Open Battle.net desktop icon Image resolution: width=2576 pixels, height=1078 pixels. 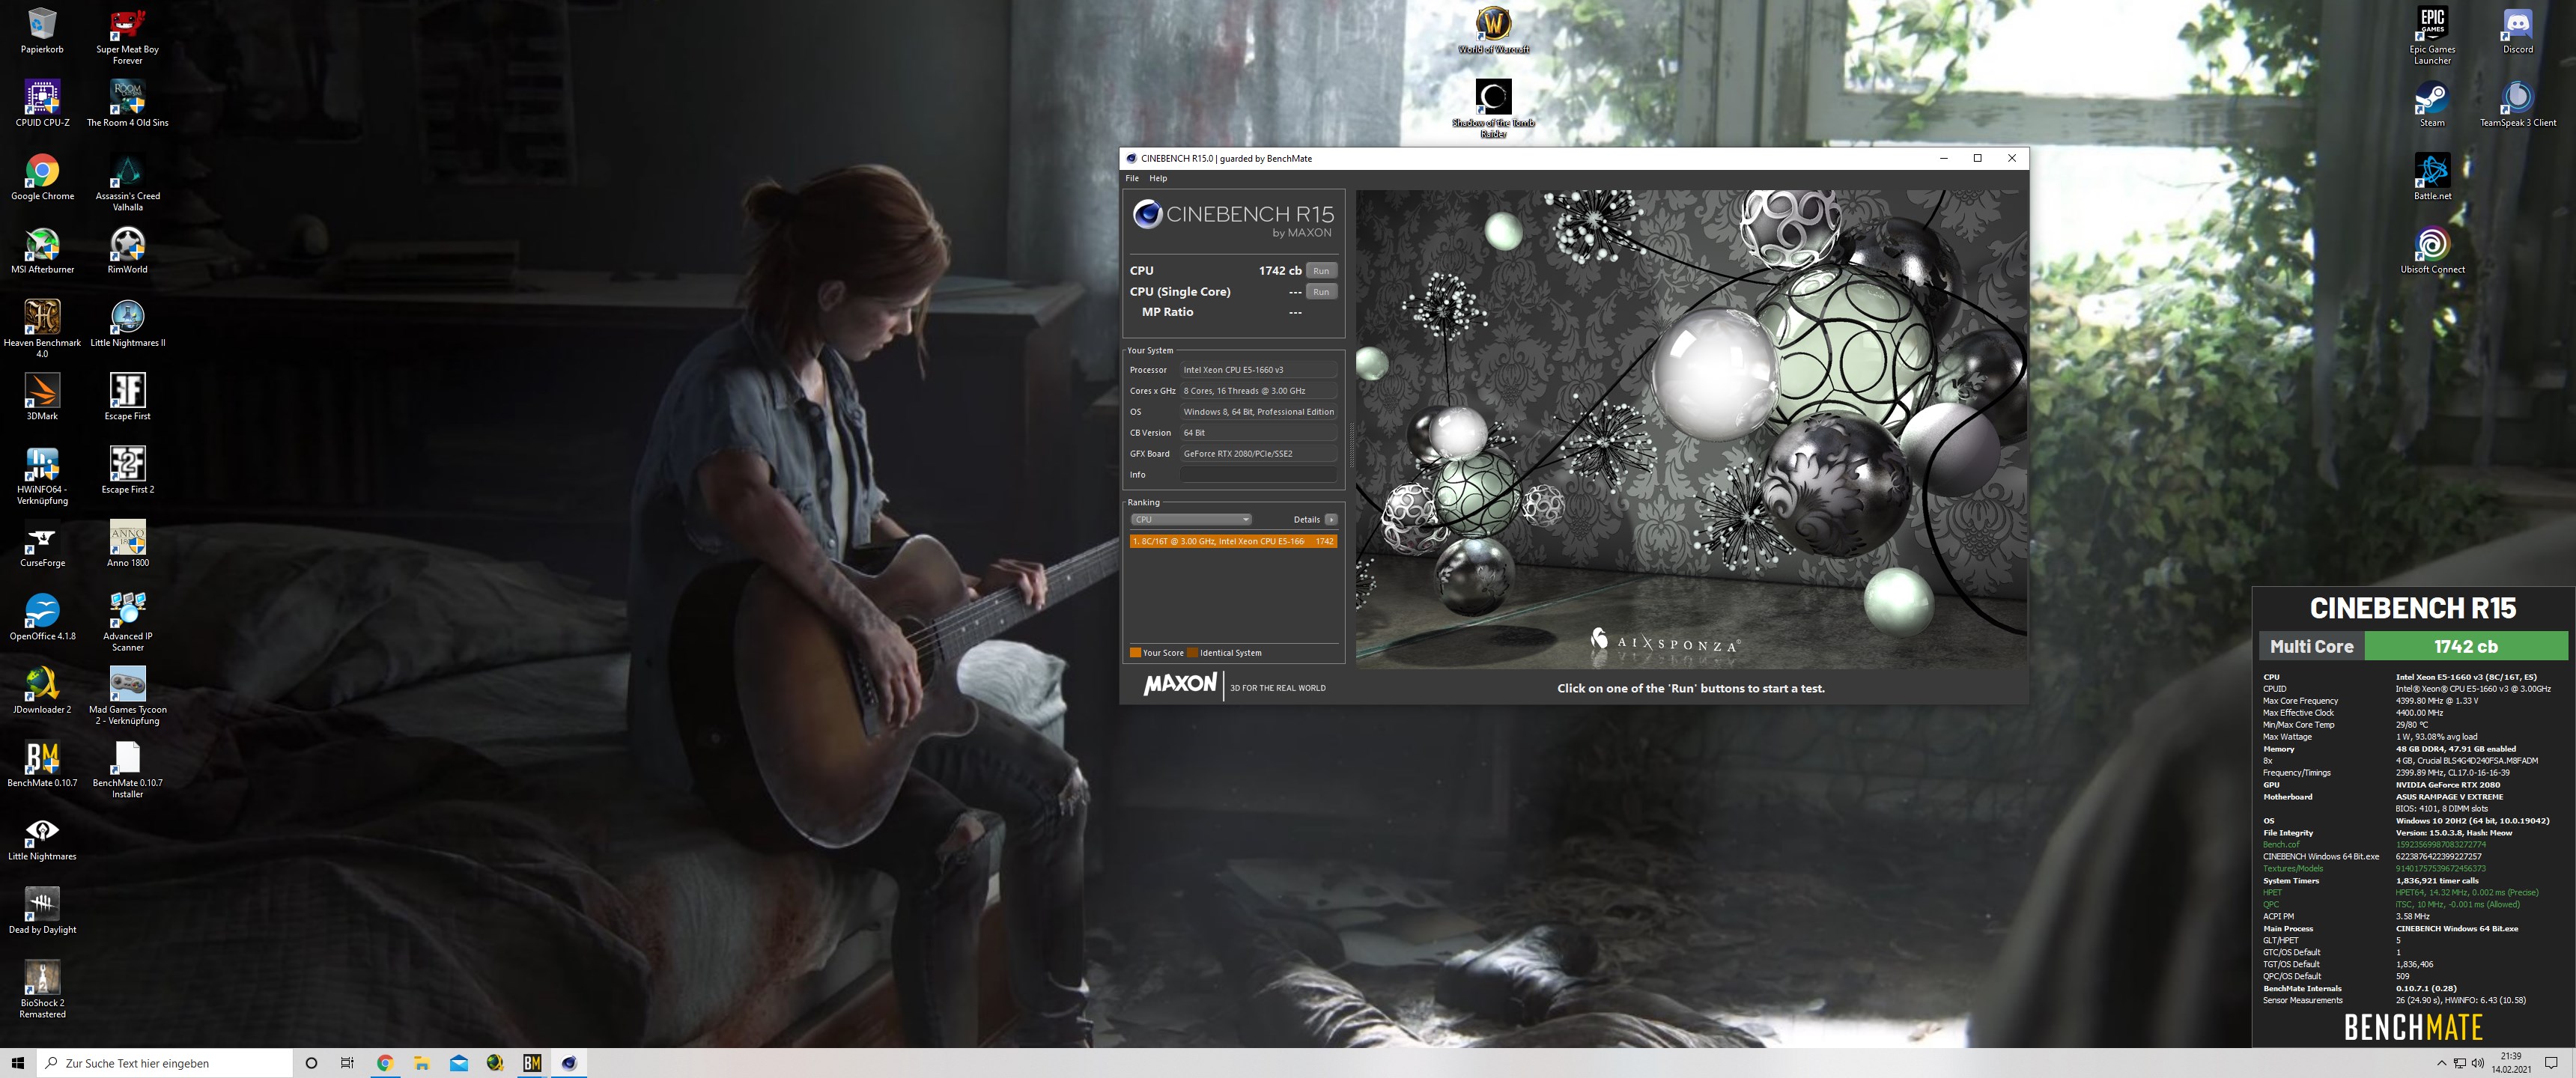2432,177
